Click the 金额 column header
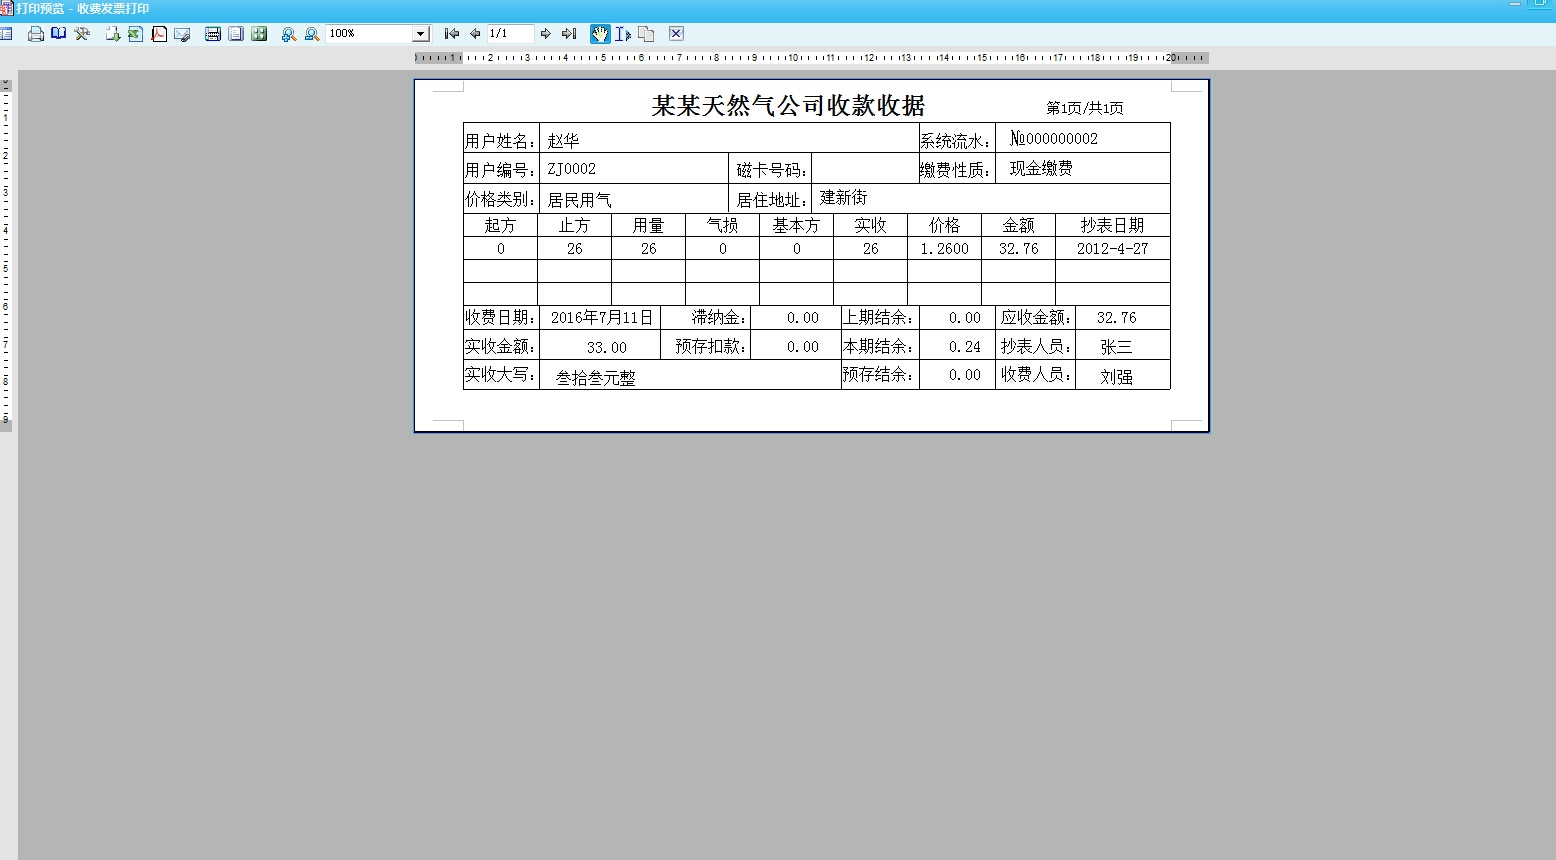This screenshot has width=1556, height=860. click(x=1019, y=225)
